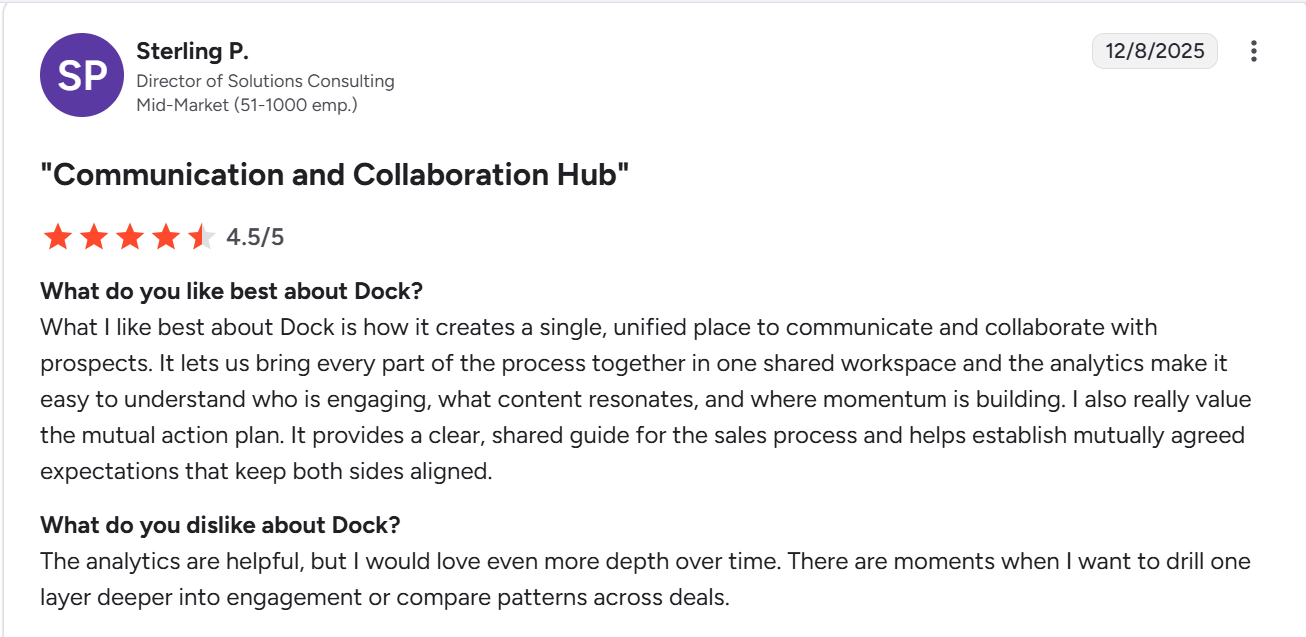Open reviewer name Sterling P.
The height and width of the screenshot is (637, 1306).
pos(191,51)
